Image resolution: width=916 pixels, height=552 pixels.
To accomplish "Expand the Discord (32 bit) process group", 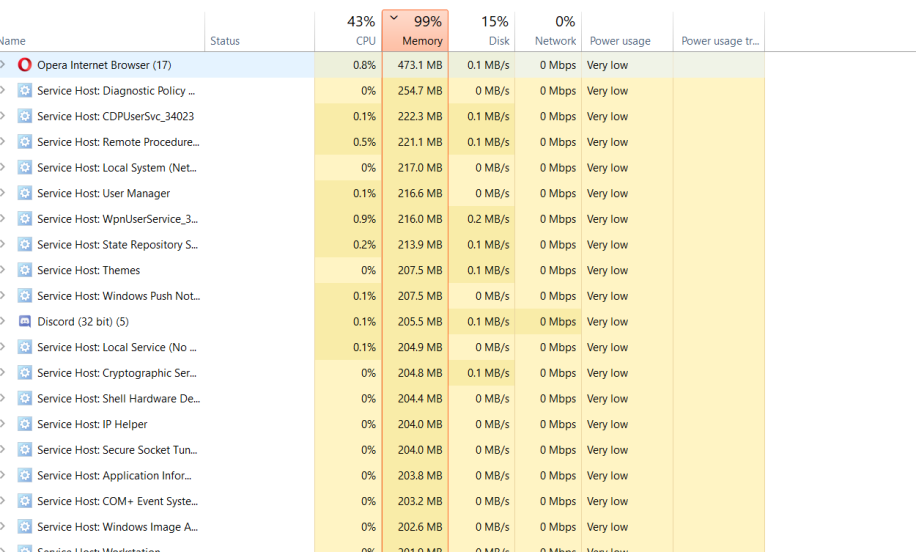I will tap(2, 321).
